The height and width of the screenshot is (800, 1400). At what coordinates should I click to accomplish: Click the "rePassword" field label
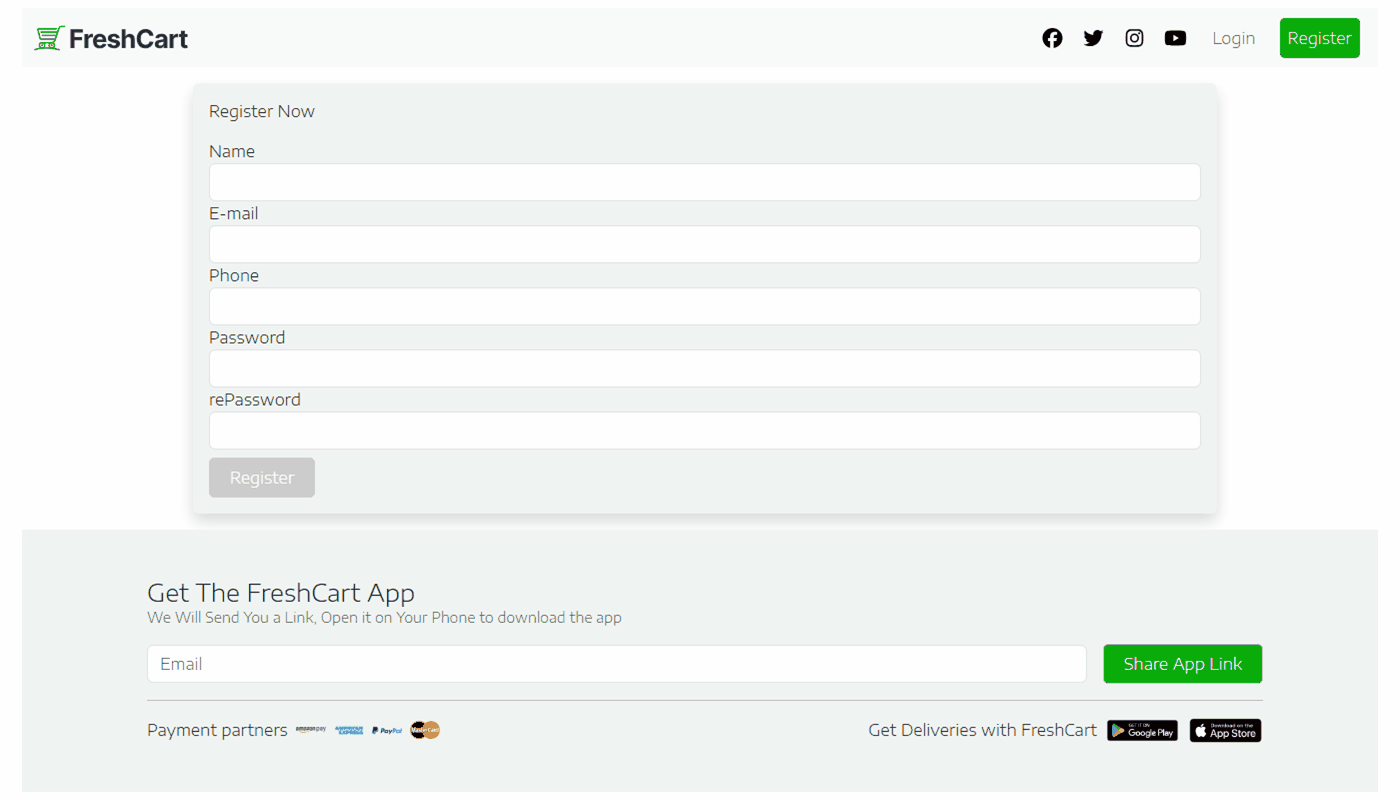click(x=255, y=399)
